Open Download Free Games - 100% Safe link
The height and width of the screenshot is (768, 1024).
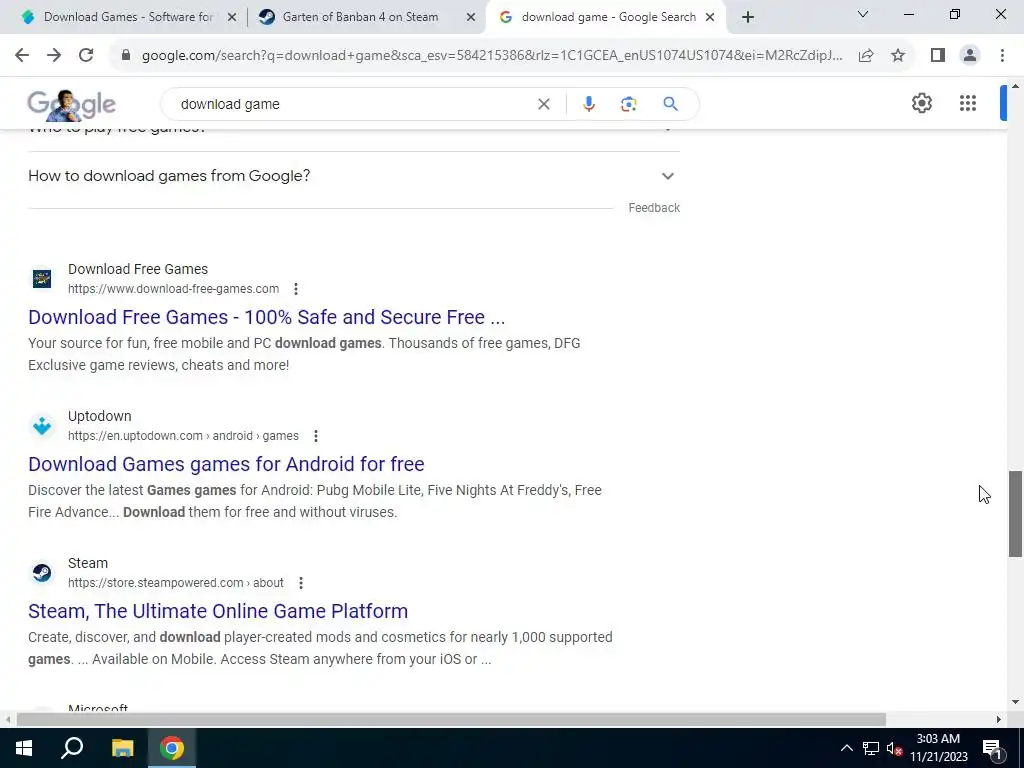point(266,317)
